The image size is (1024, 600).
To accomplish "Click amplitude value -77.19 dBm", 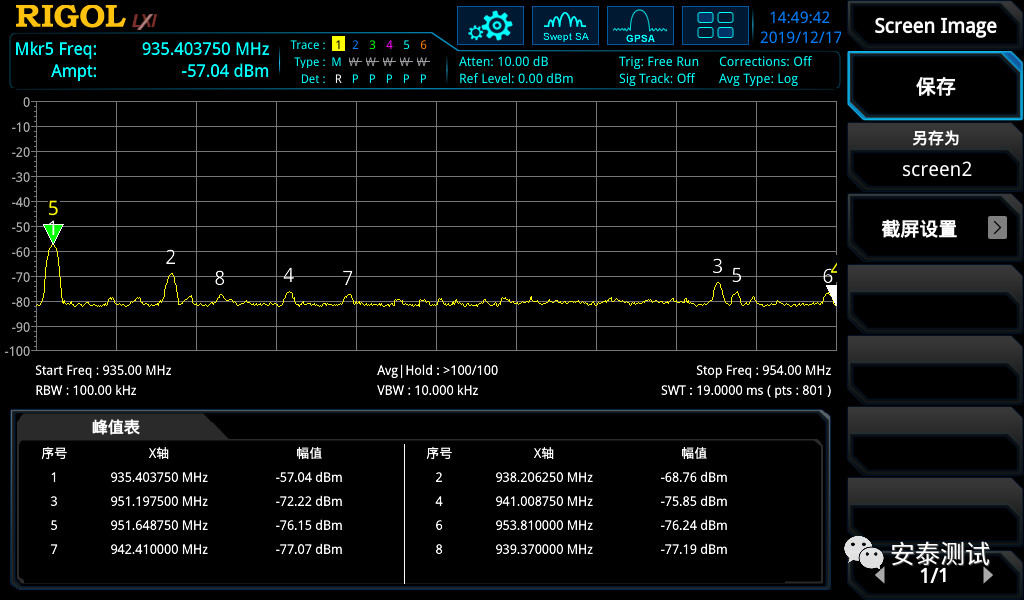I will [x=694, y=549].
